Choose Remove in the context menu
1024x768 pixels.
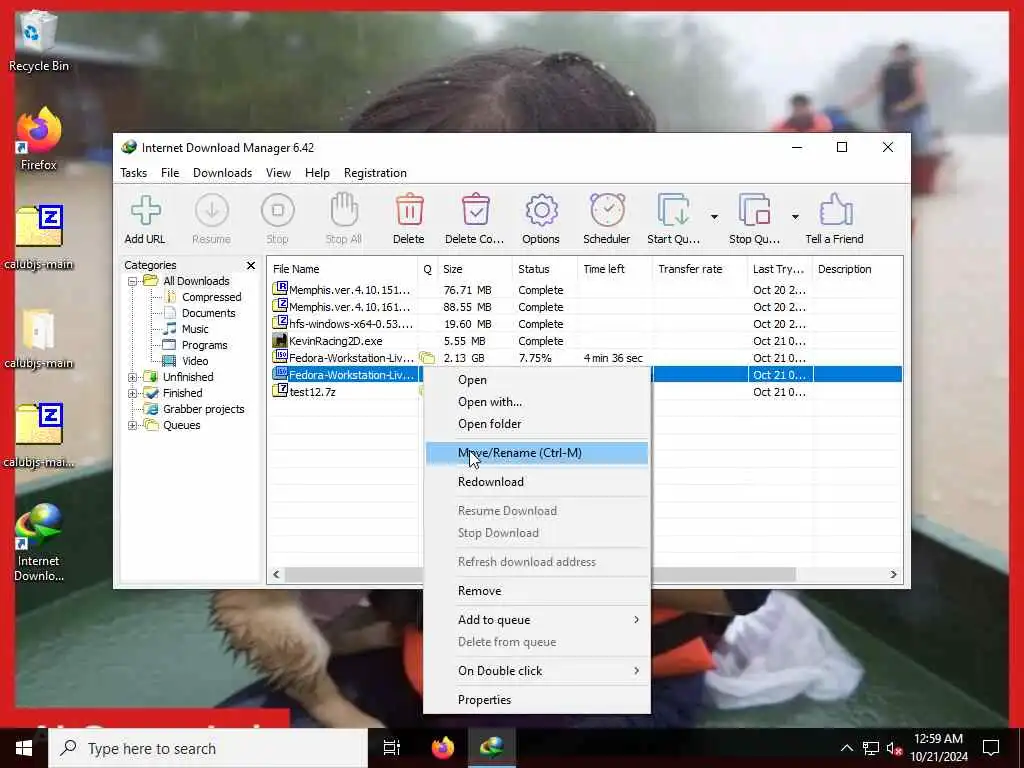pyautogui.click(x=537, y=591)
